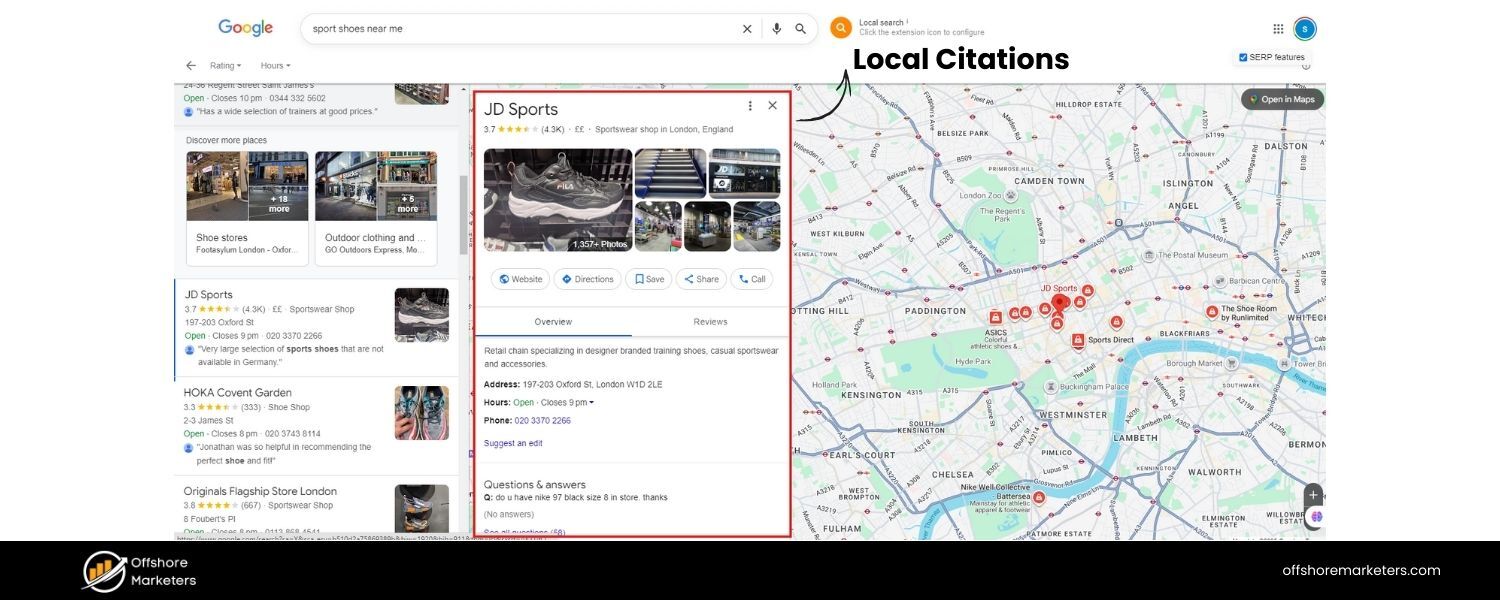
Task: Click the map zoom-in plus icon
Action: (x=1312, y=494)
